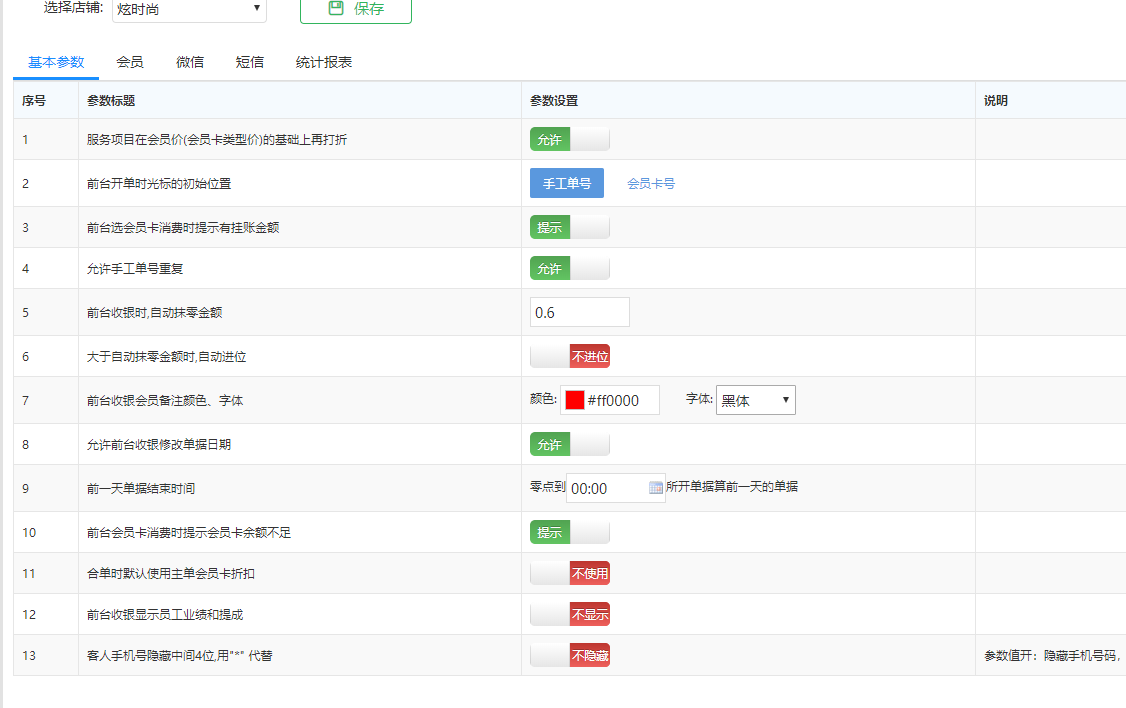Screen dimensions: 1126x708
Task: Click the row text 前一天单据结束时间
Action: [141, 488]
